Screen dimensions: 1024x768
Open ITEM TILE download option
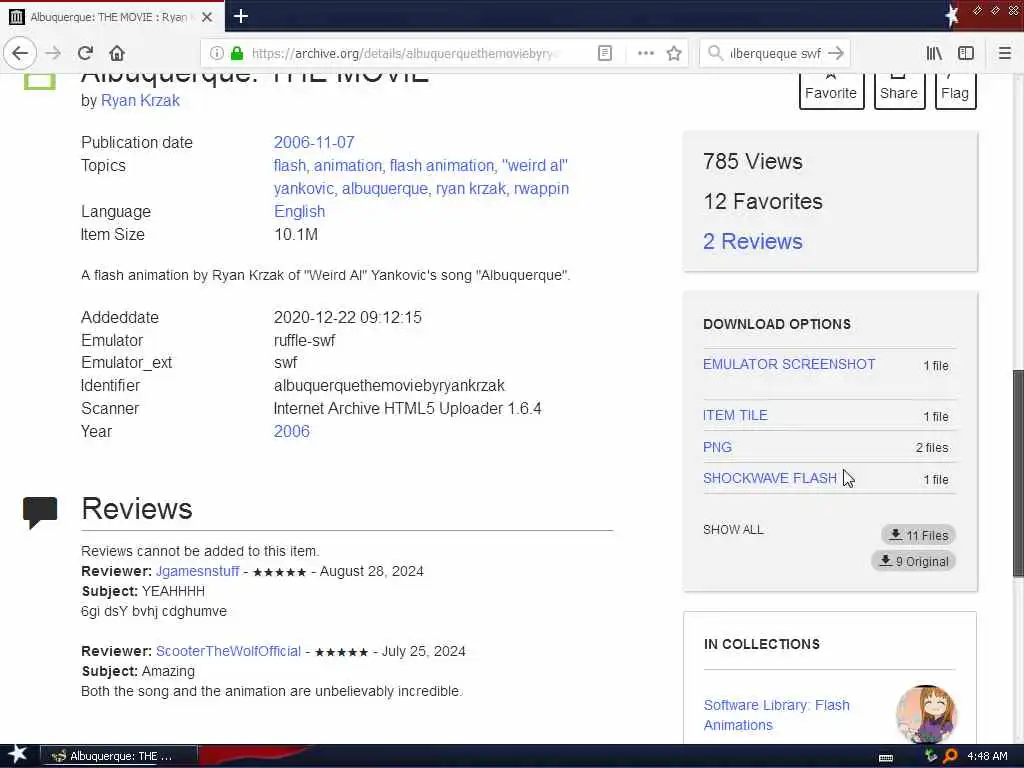(735, 415)
